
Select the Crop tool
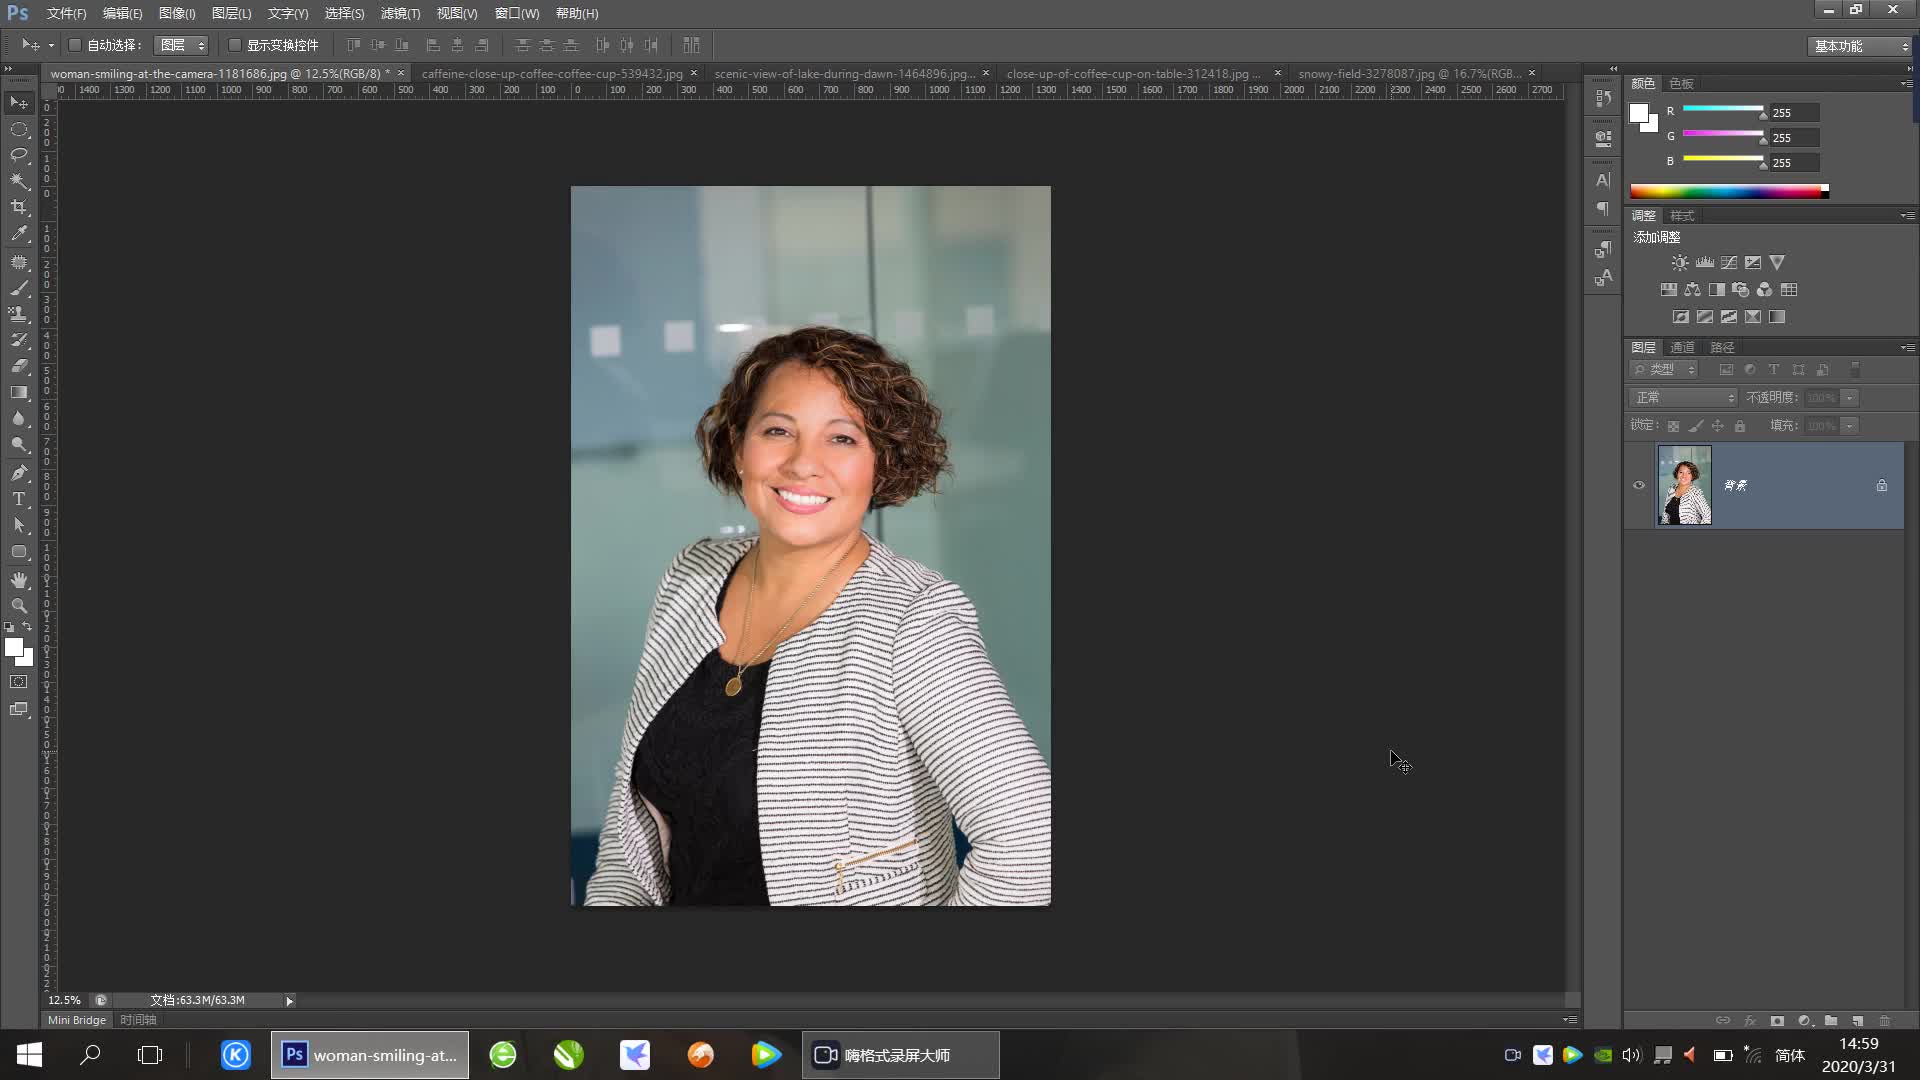pos(19,207)
